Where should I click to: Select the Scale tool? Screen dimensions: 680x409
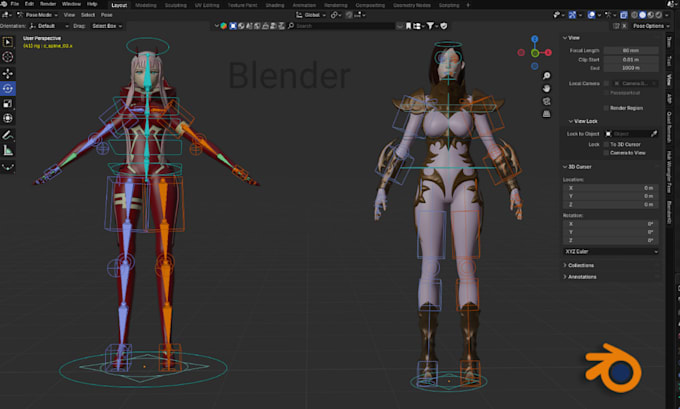8,104
